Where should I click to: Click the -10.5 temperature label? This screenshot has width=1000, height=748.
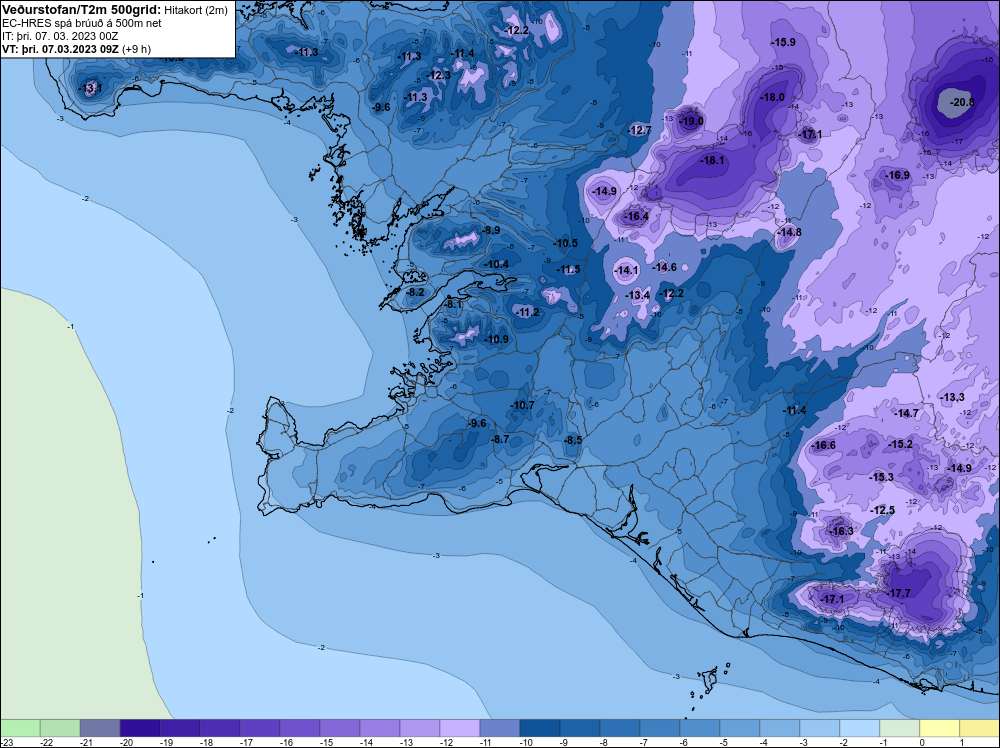(x=566, y=243)
